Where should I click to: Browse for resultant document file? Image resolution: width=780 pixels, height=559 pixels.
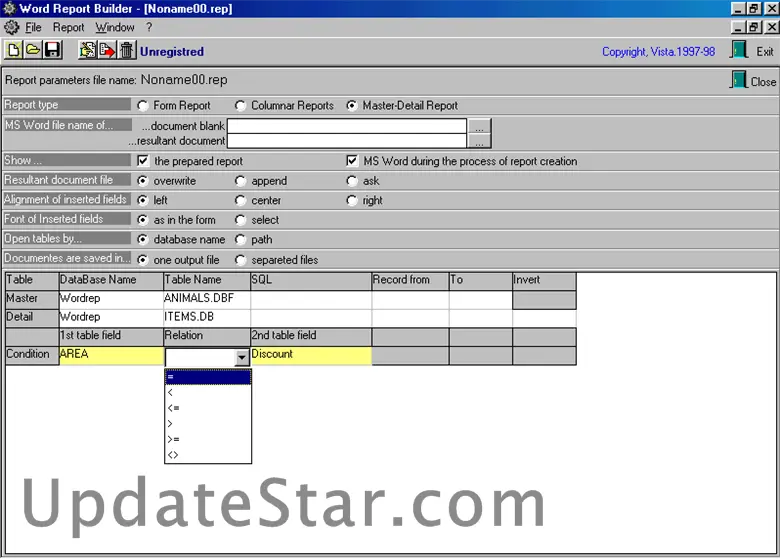[479, 141]
